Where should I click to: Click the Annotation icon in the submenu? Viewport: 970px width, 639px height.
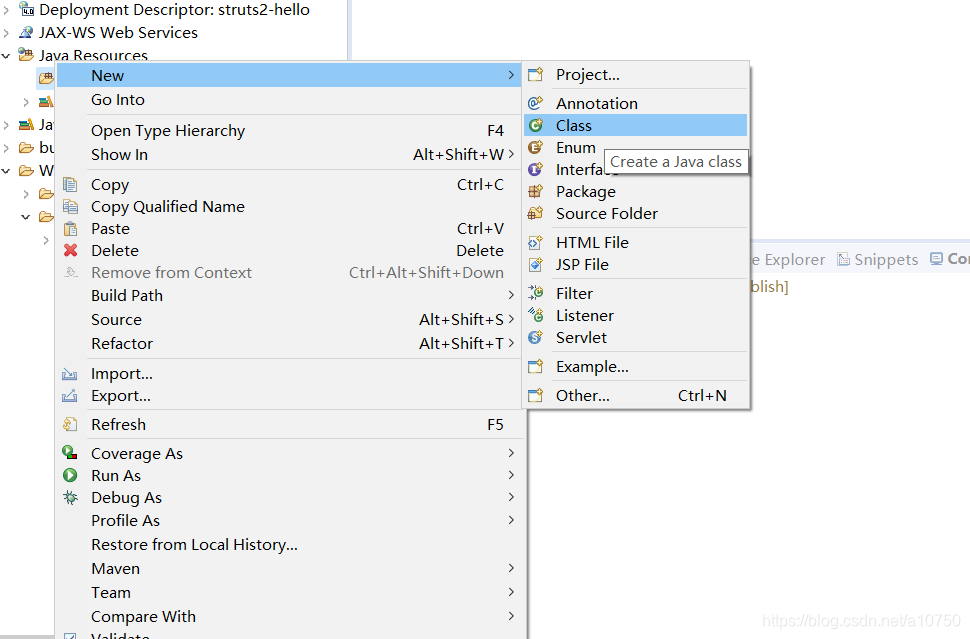535,103
